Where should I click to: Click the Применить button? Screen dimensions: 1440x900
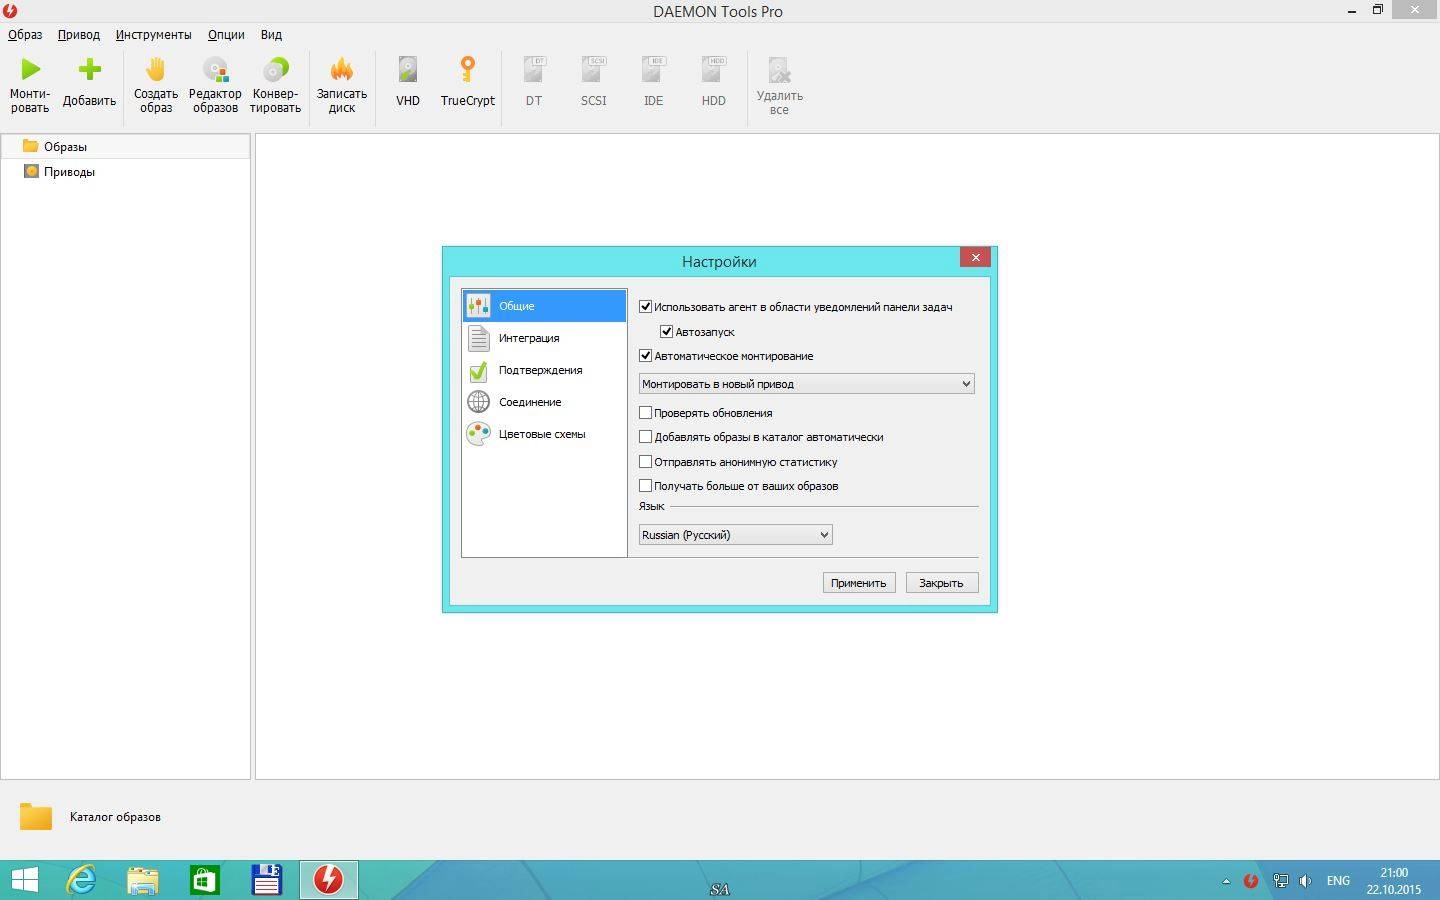859,583
